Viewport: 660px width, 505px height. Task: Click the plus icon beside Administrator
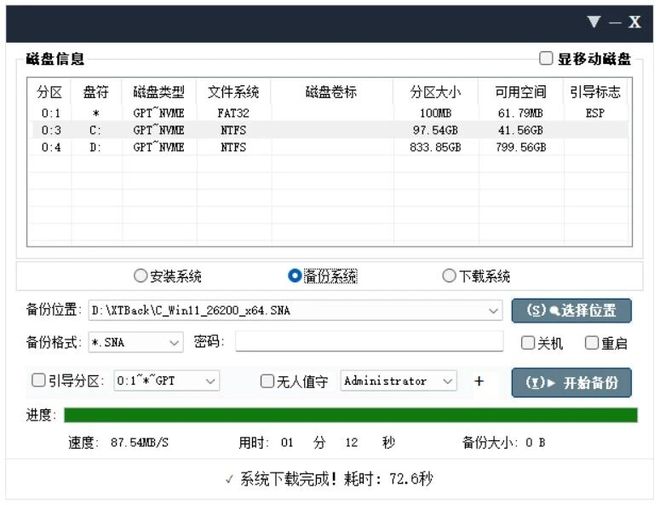tap(479, 381)
